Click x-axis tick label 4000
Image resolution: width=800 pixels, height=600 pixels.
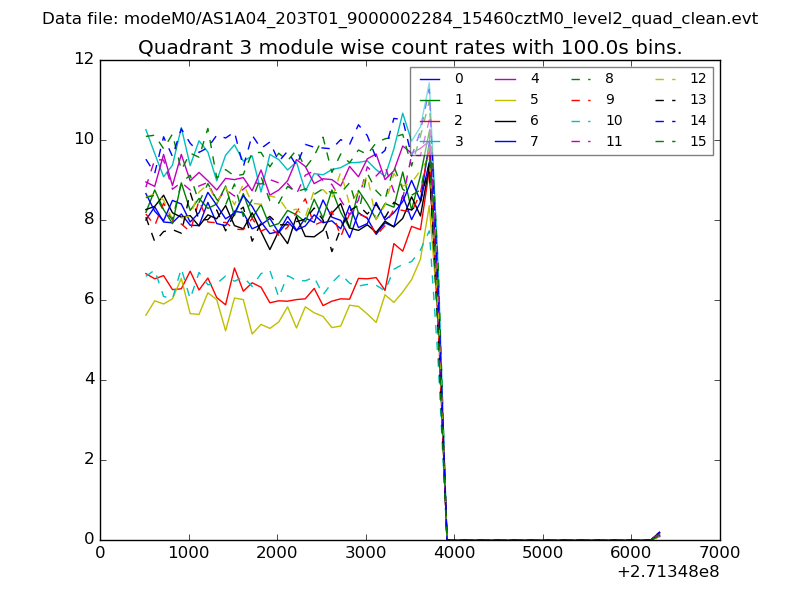[454, 551]
